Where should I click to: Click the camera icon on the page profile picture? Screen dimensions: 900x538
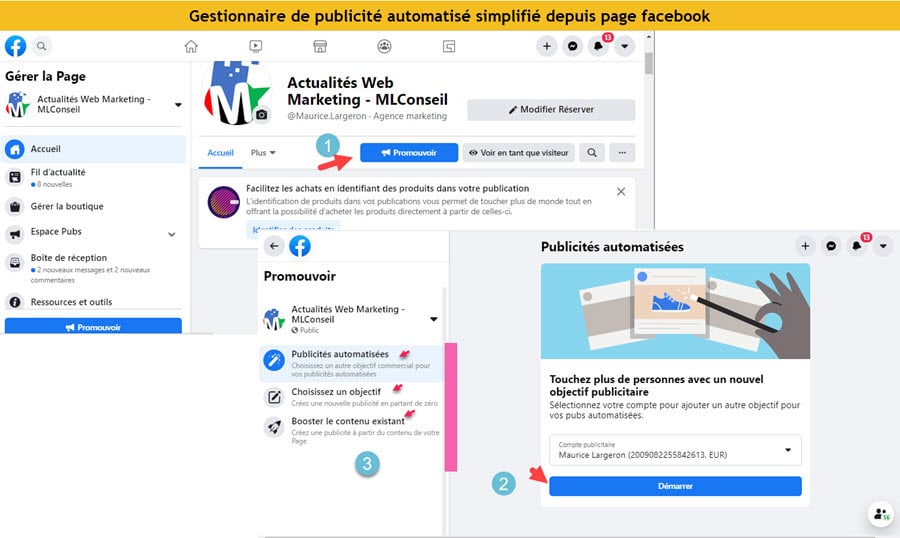[262, 115]
